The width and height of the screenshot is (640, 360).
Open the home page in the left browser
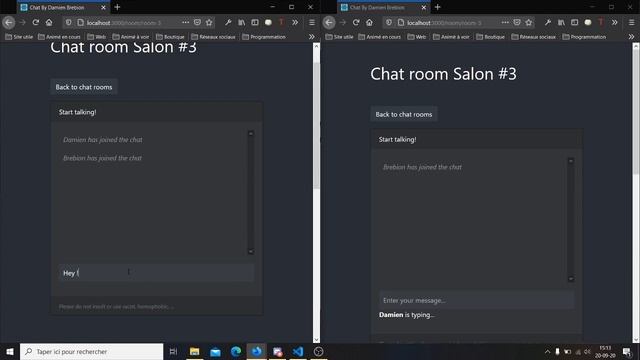click(x=49, y=22)
